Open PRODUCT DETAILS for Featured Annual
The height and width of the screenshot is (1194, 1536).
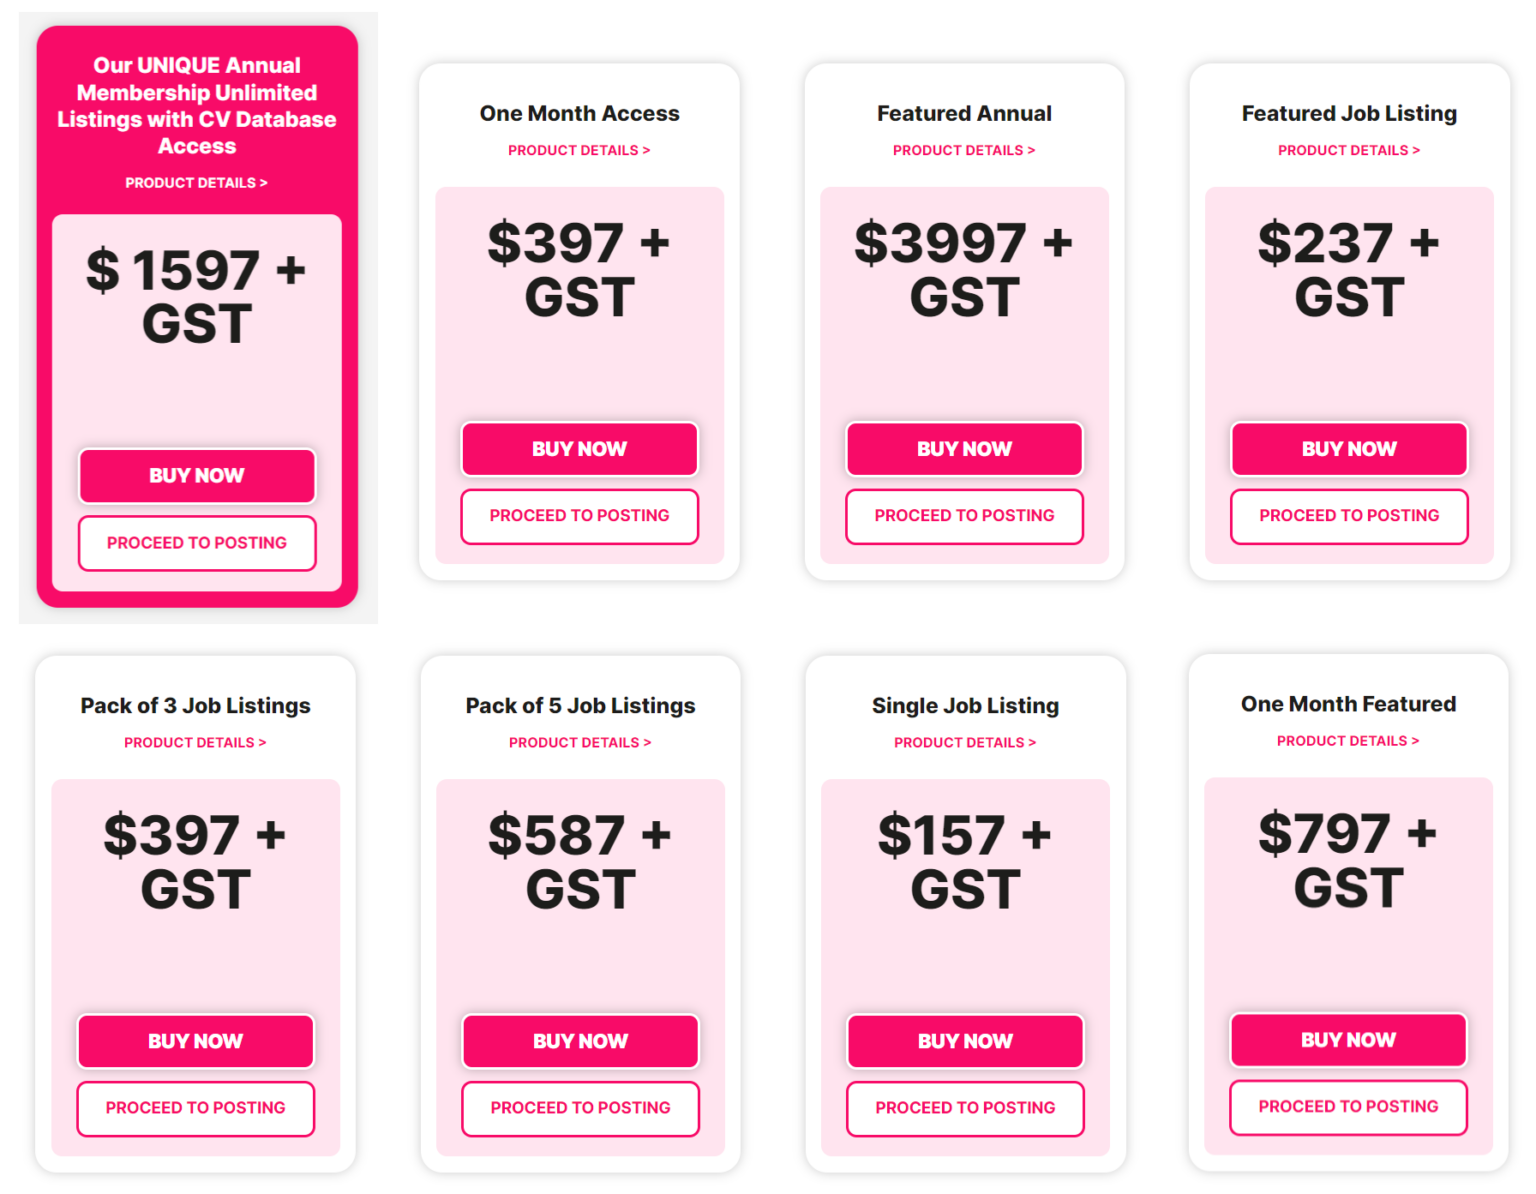(963, 150)
